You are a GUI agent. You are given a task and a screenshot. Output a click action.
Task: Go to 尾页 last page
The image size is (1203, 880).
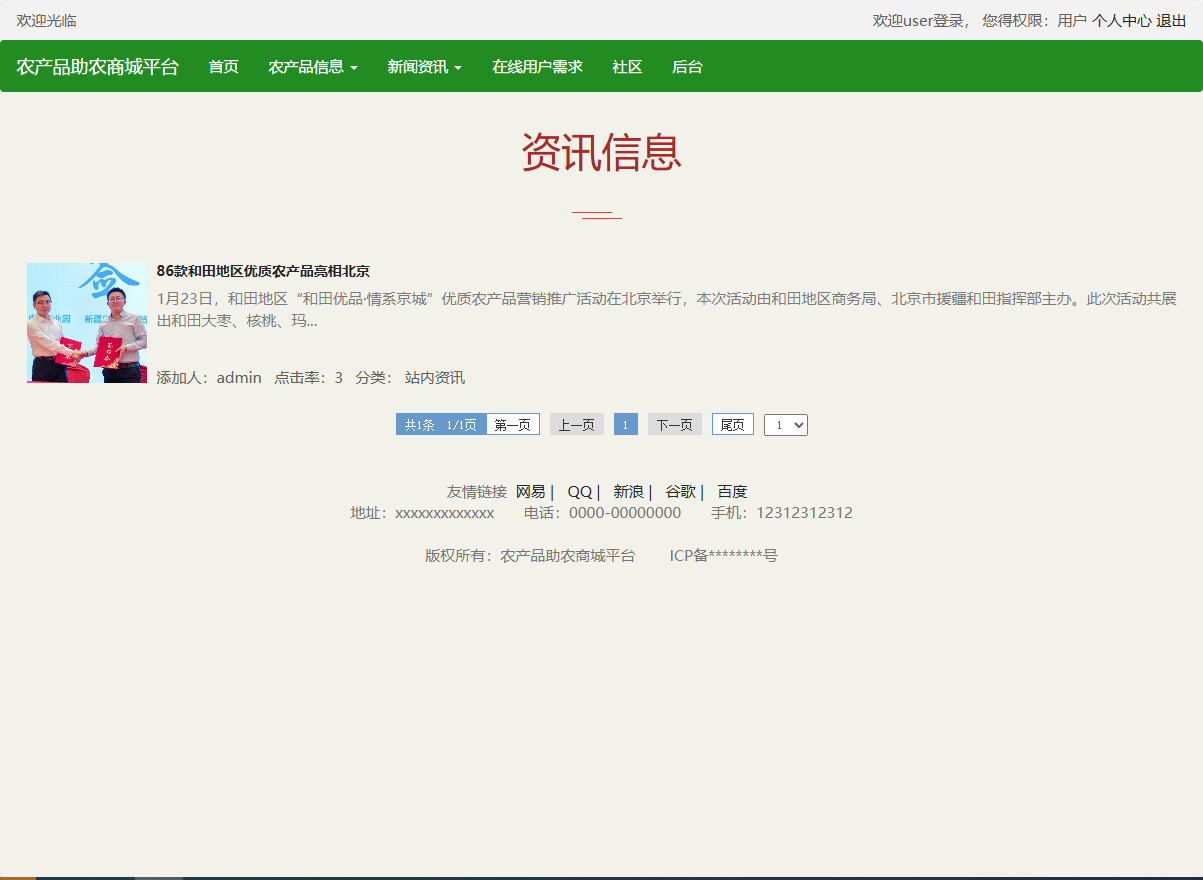coord(732,424)
